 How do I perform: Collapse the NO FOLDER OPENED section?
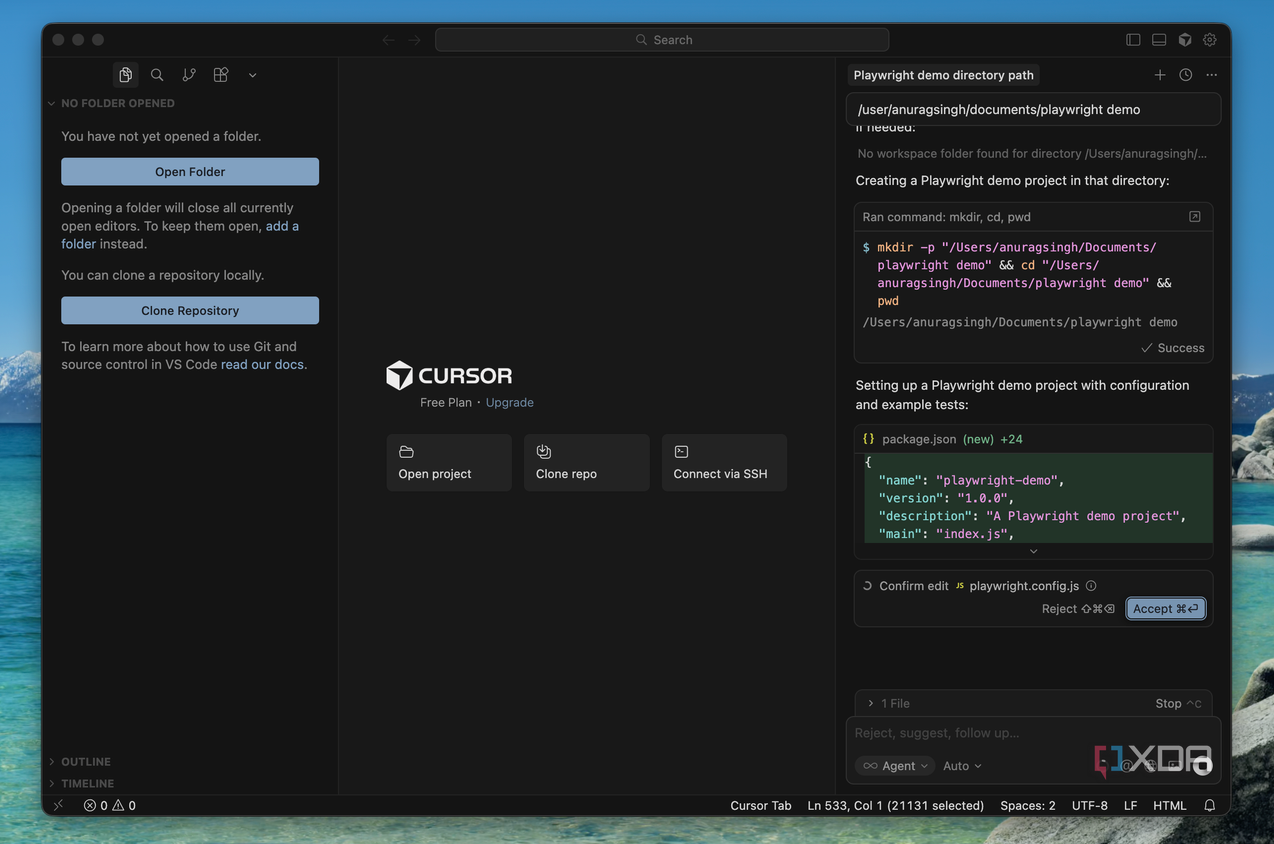[x=118, y=103]
